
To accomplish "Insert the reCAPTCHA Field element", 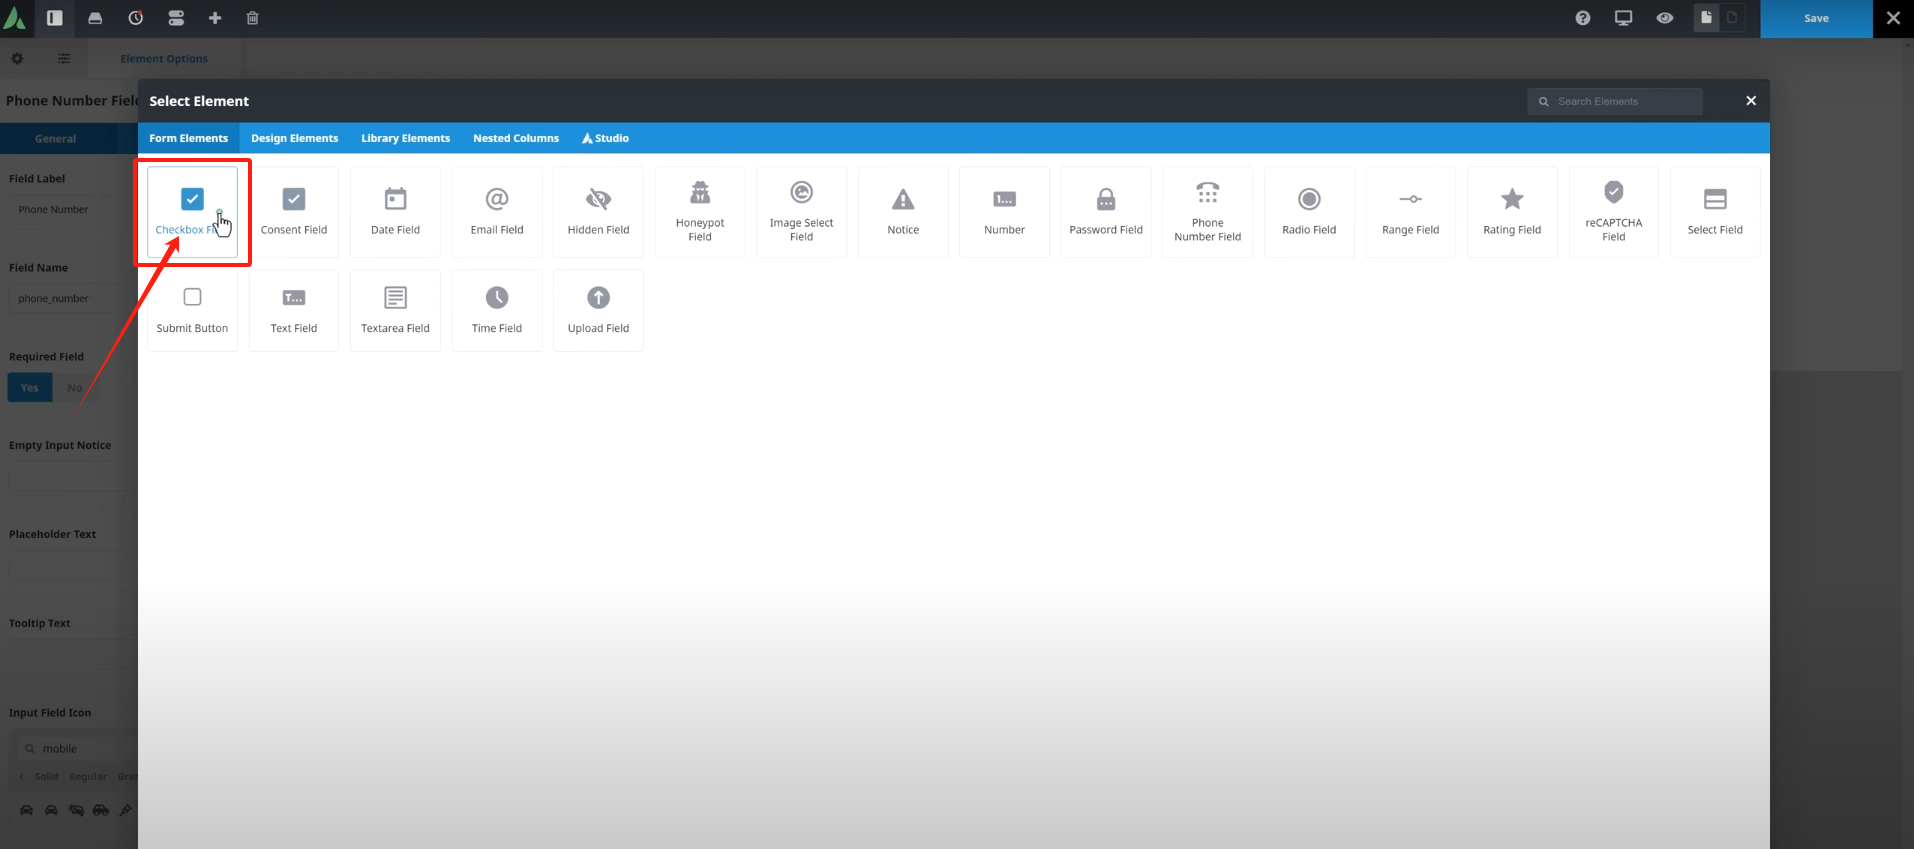I will click(x=1613, y=211).
